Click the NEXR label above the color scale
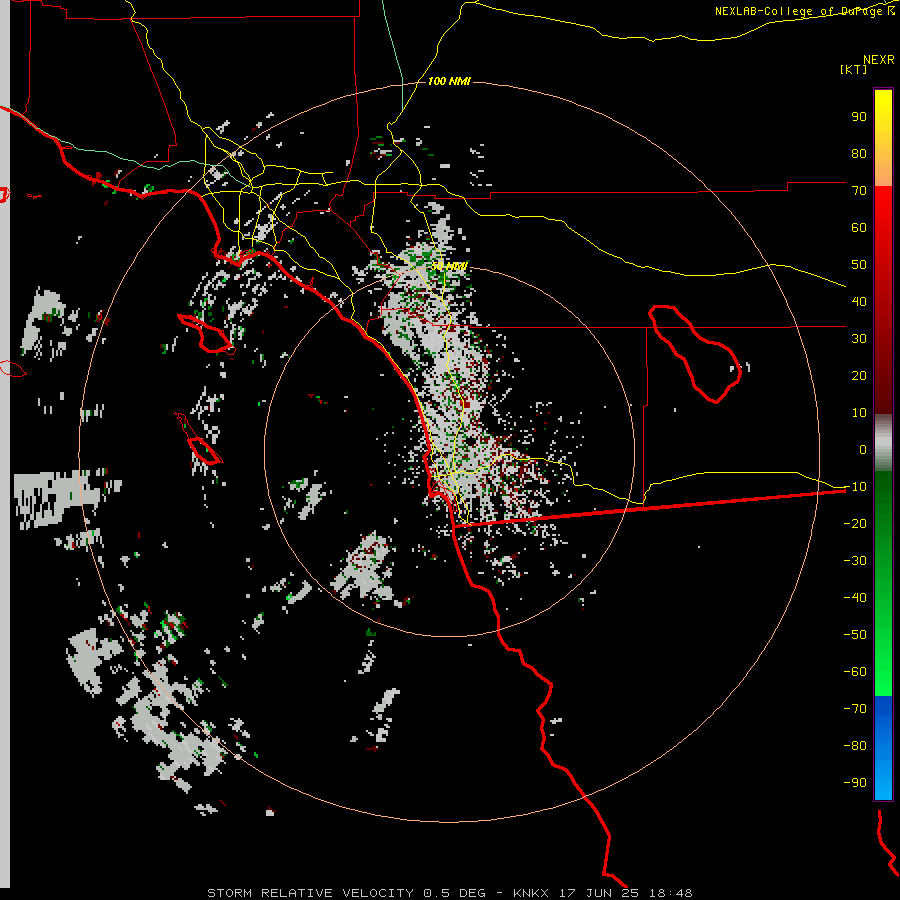 click(878, 59)
